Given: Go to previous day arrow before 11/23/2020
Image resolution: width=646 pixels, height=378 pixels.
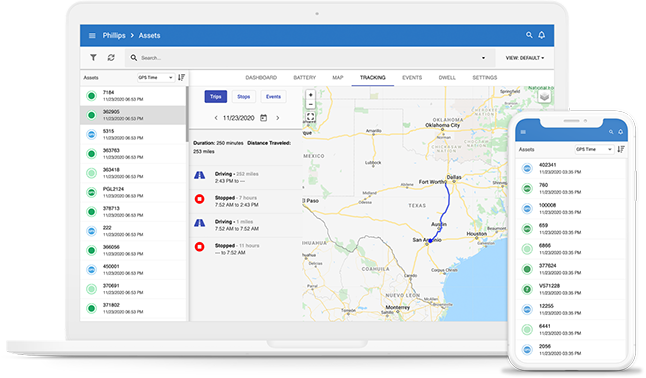Looking at the screenshot, I should click(216, 118).
